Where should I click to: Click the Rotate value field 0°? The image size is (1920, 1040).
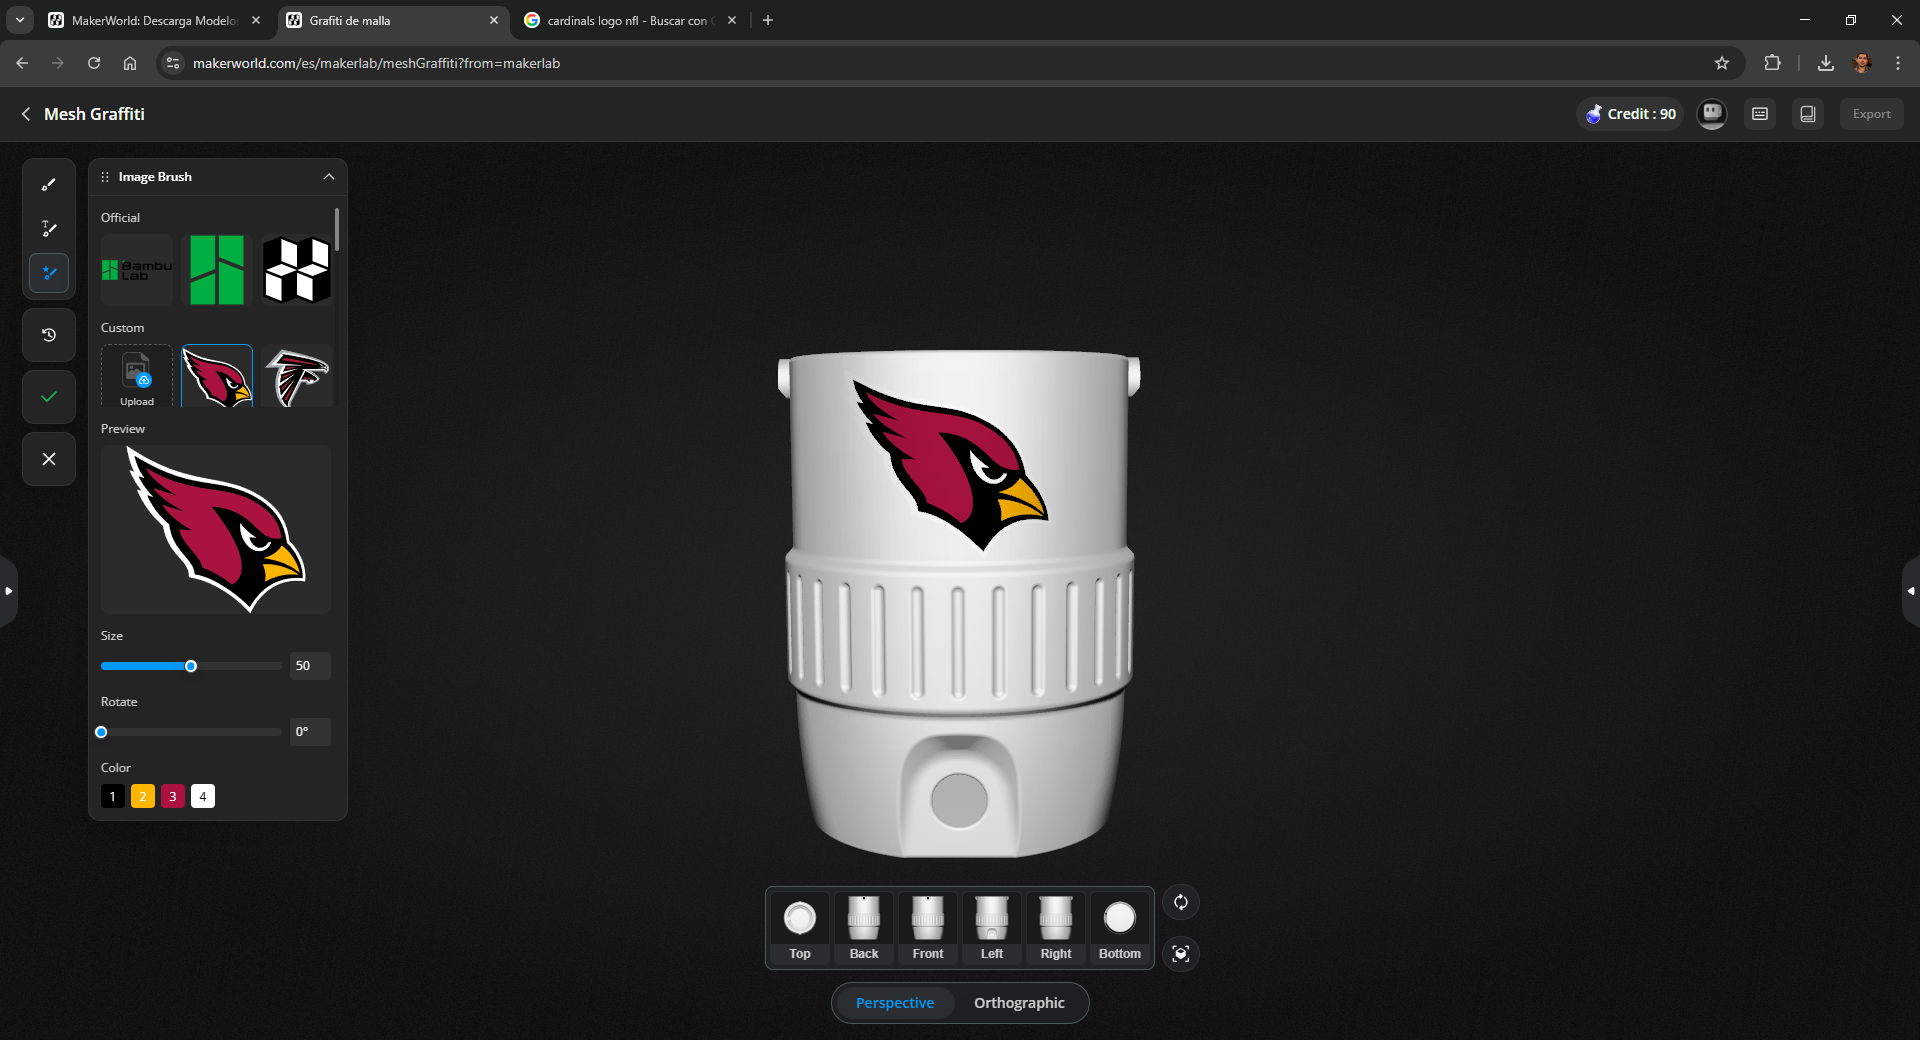[x=310, y=732]
